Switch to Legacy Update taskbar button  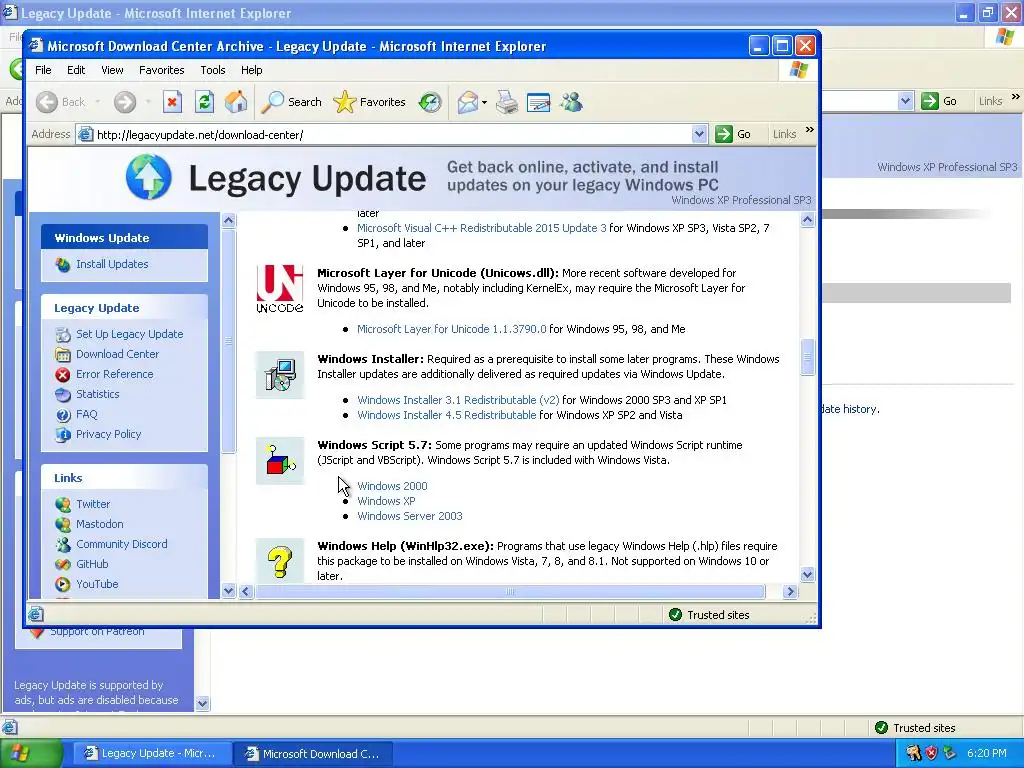(x=150, y=753)
